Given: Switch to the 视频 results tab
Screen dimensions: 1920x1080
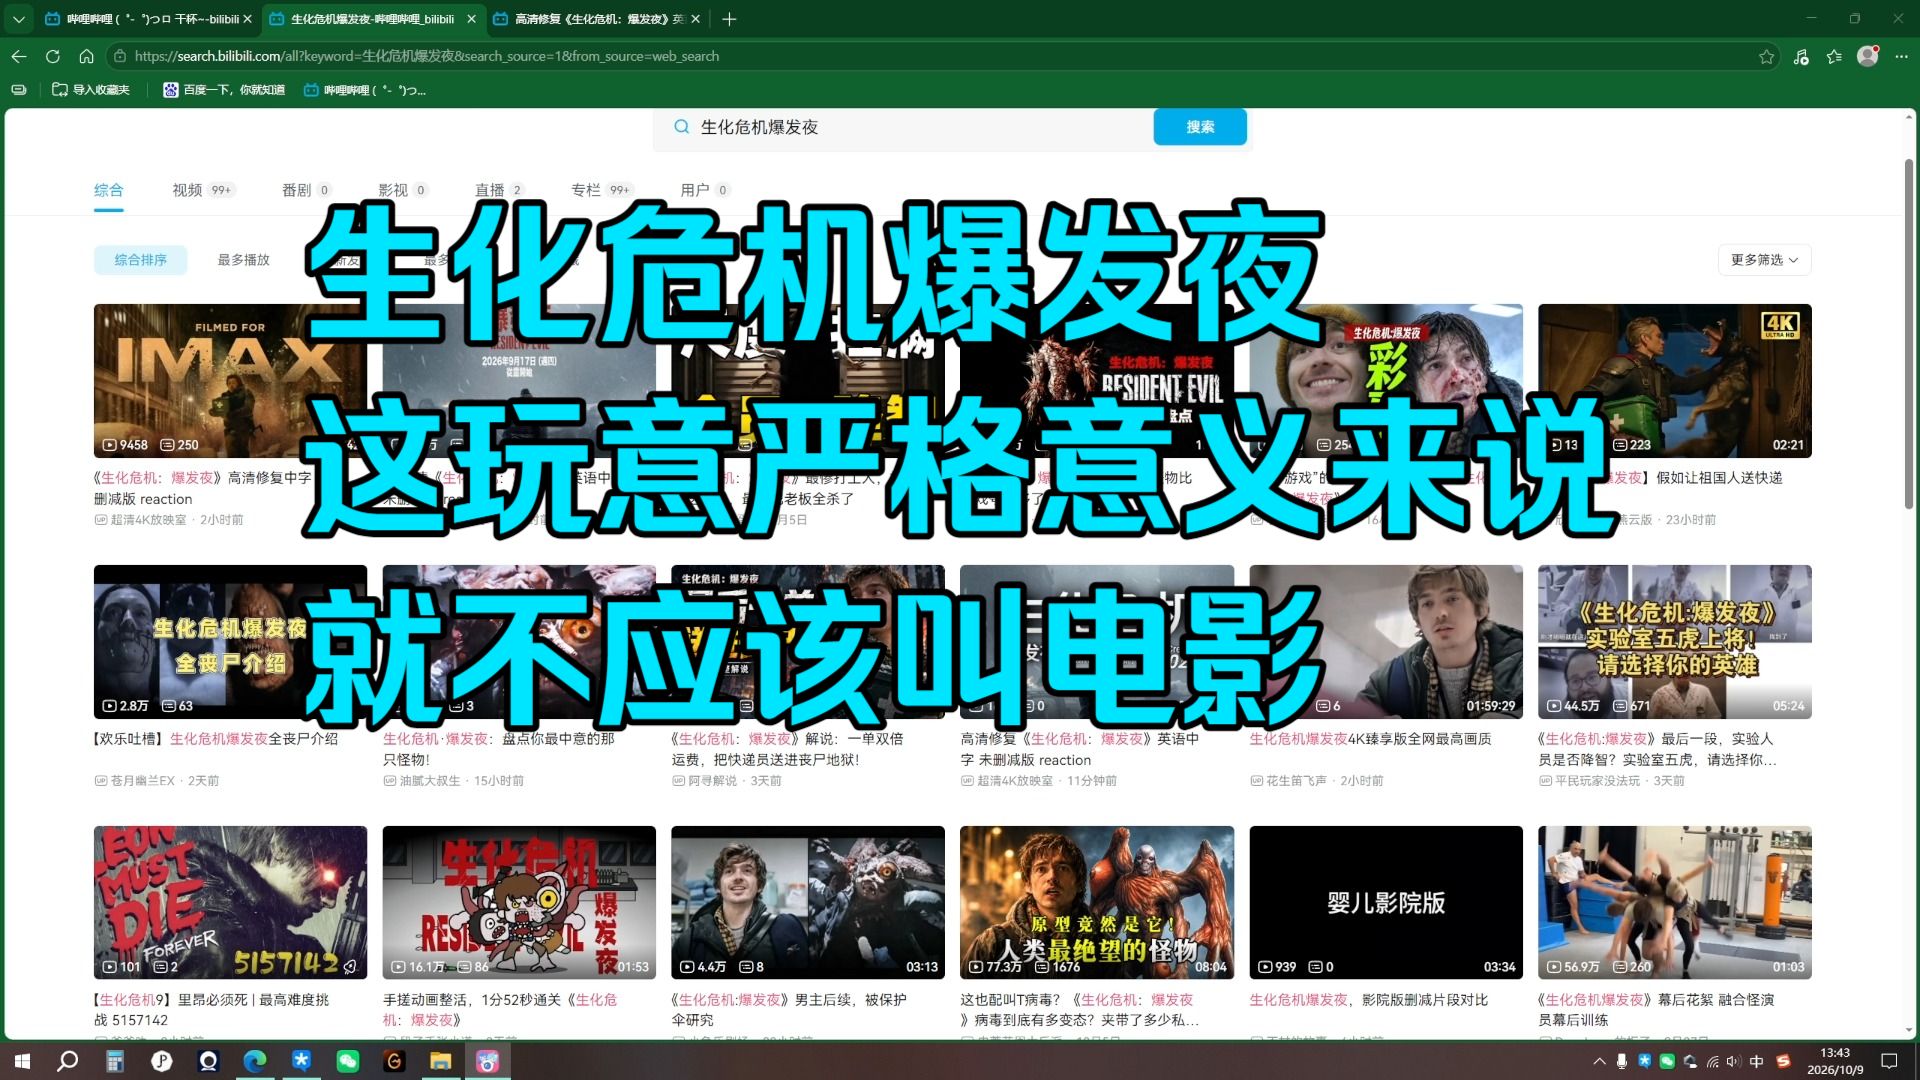Looking at the screenshot, I should pos(202,190).
